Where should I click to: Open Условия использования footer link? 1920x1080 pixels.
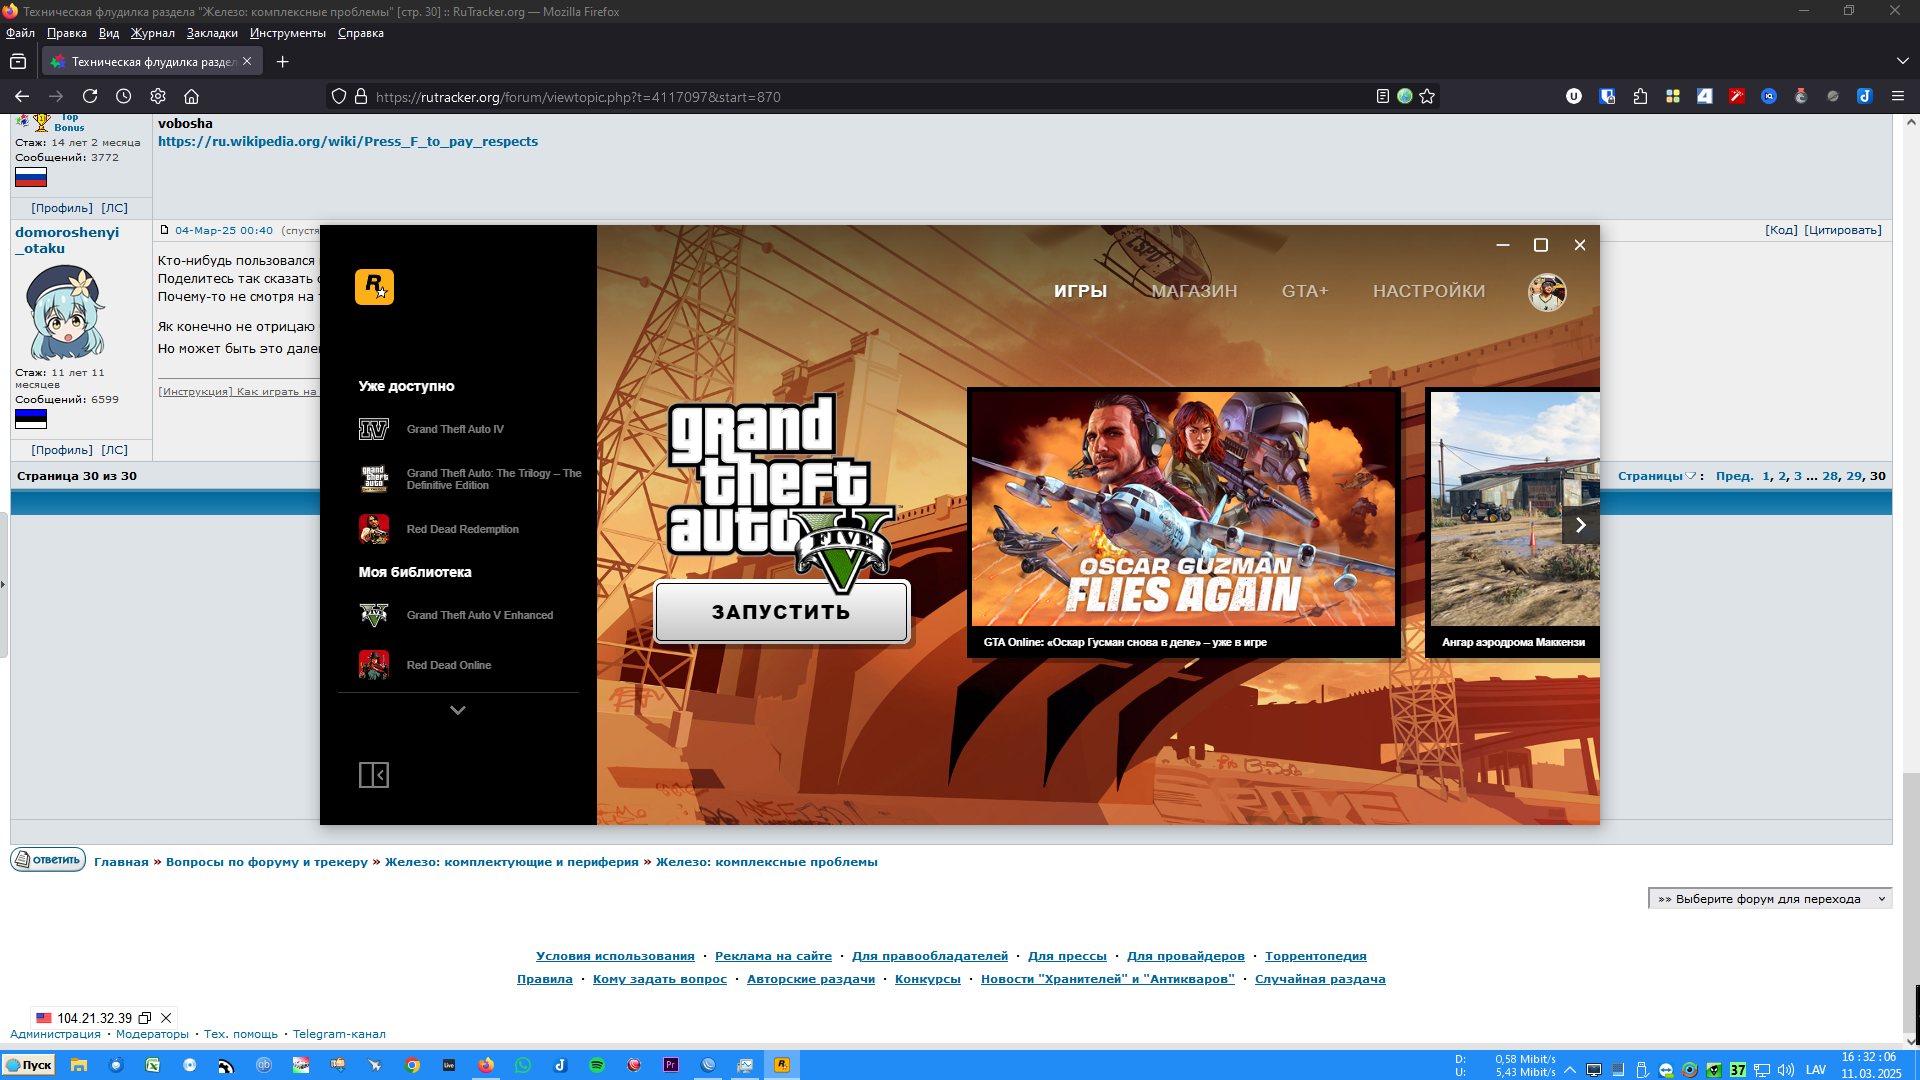615,957
